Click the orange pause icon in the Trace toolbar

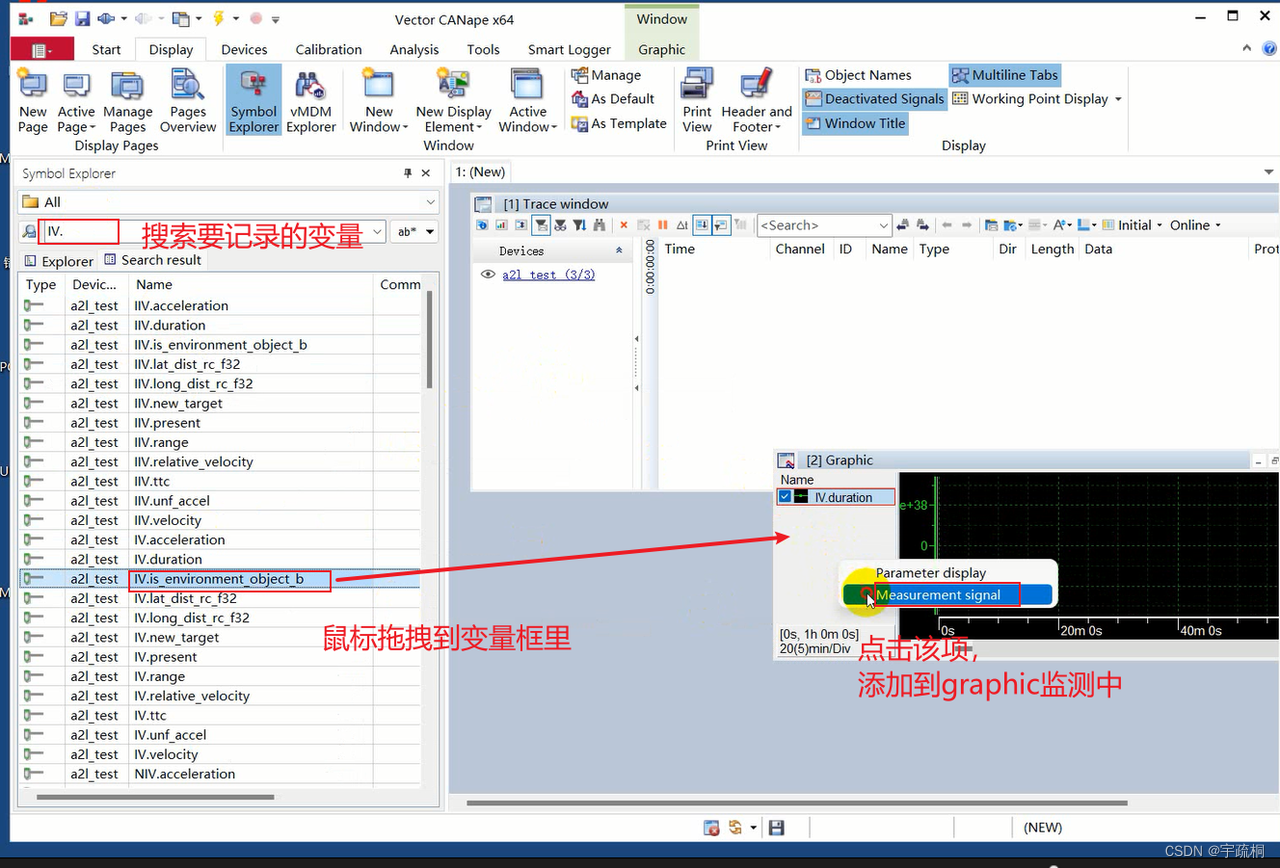pyautogui.click(x=662, y=225)
